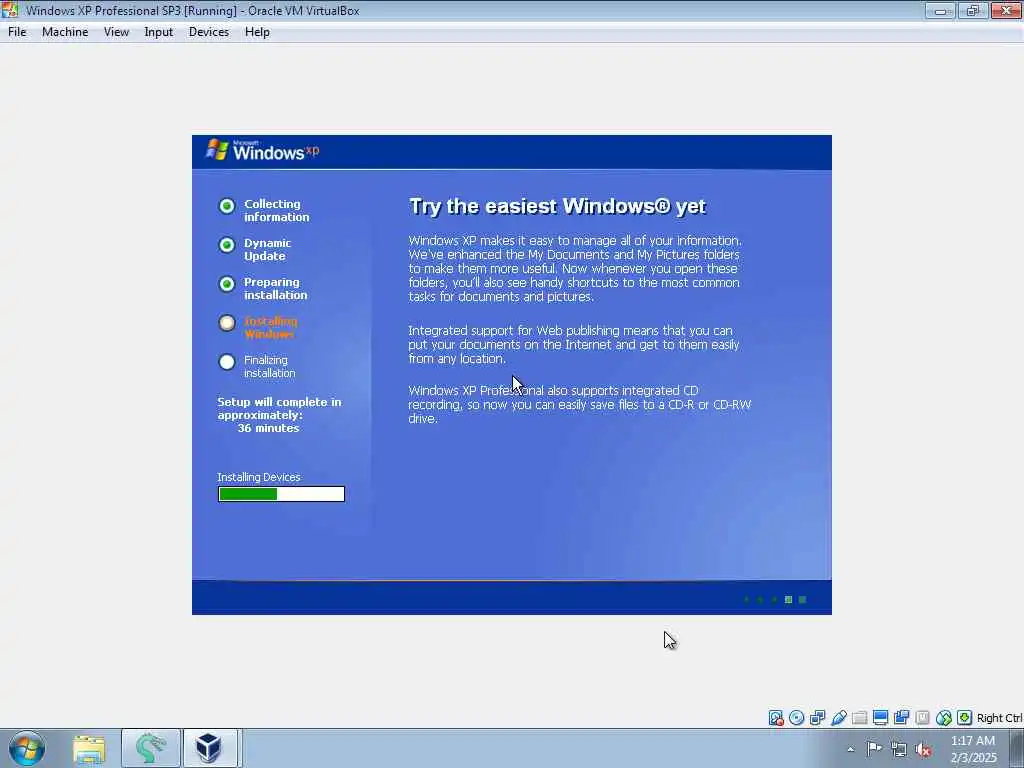Open the Help menu
Viewport: 1024px width, 768px height.
[257, 32]
